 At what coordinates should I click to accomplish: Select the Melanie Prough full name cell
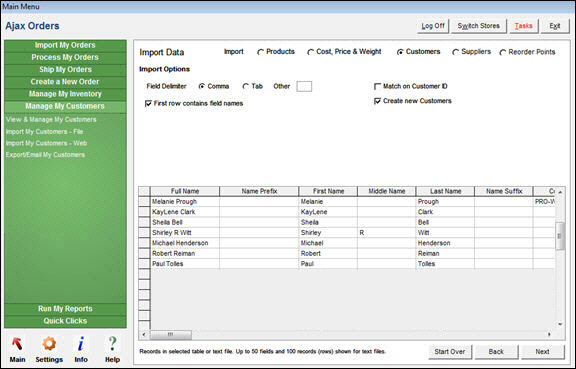coord(185,202)
